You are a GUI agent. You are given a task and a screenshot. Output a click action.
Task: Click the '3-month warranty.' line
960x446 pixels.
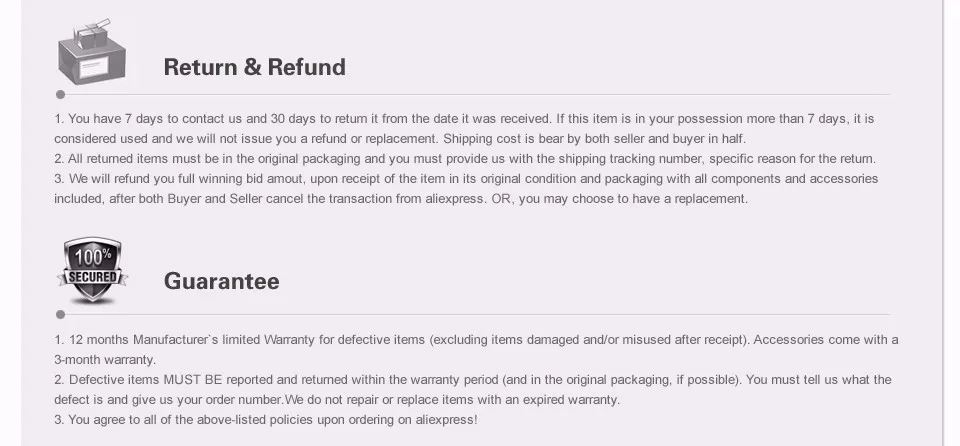tap(105, 360)
